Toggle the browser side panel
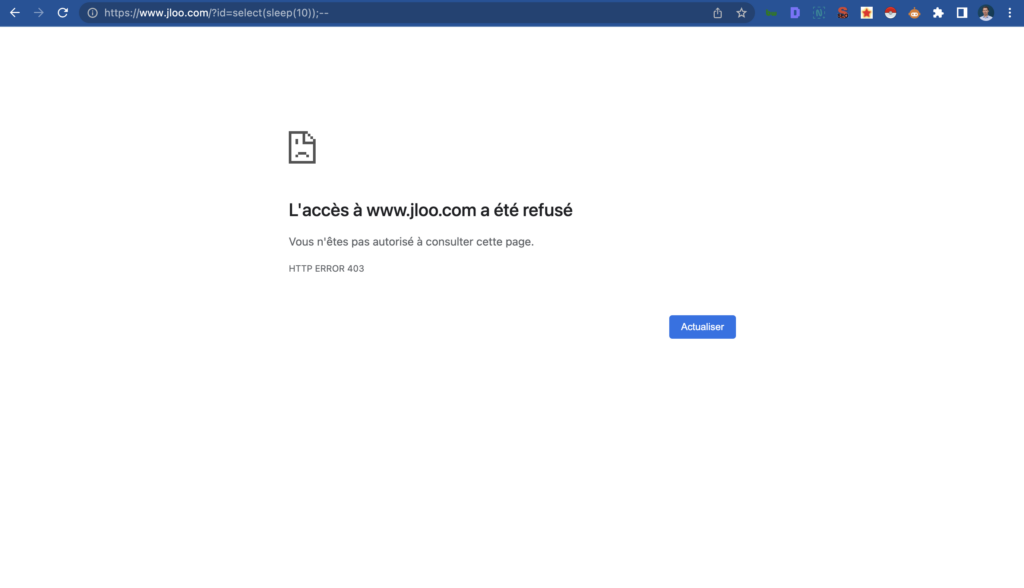Image resolution: width=1024 pixels, height=588 pixels. click(962, 12)
